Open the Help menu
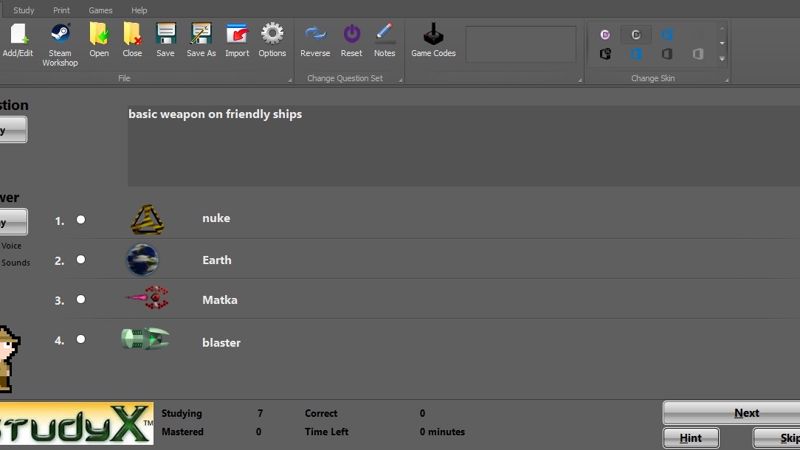The height and width of the screenshot is (450, 800). (139, 10)
